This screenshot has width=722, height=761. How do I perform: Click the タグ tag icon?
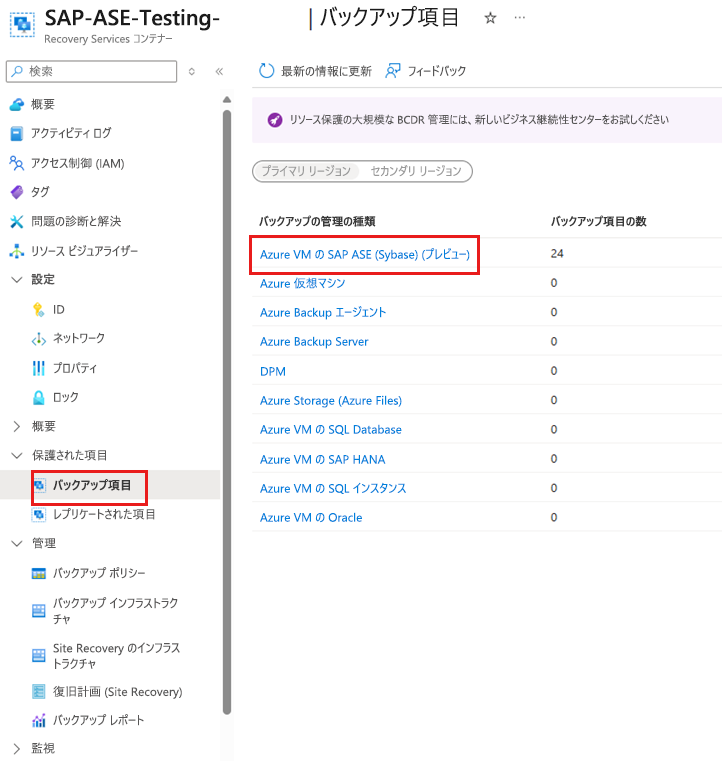coord(16,192)
